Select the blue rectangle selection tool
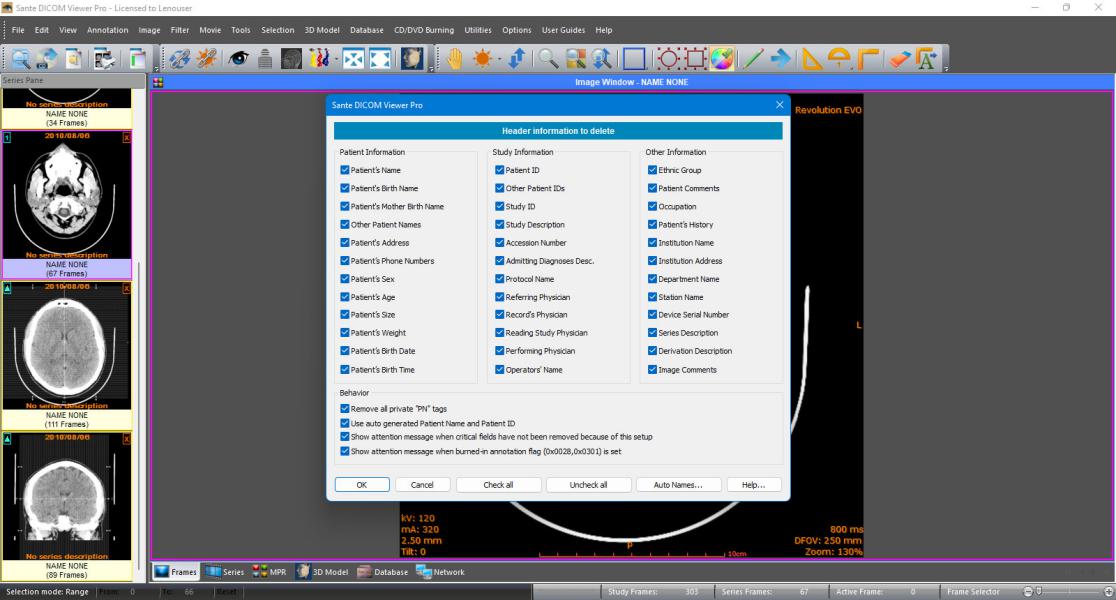This screenshot has width=1116, height=600. click(x=633, y=58)
